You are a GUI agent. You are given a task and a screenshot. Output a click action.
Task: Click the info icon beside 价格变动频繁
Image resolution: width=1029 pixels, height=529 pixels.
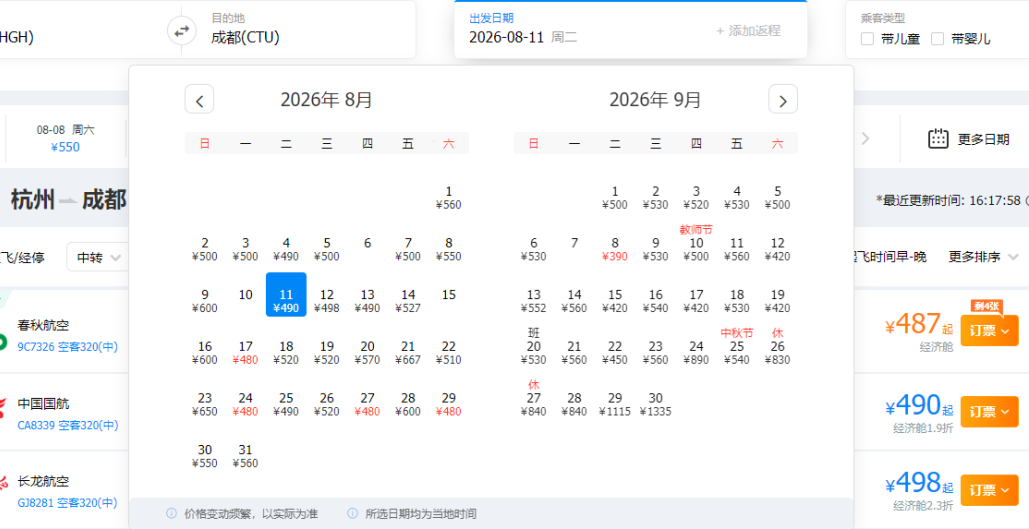point(171,513)
